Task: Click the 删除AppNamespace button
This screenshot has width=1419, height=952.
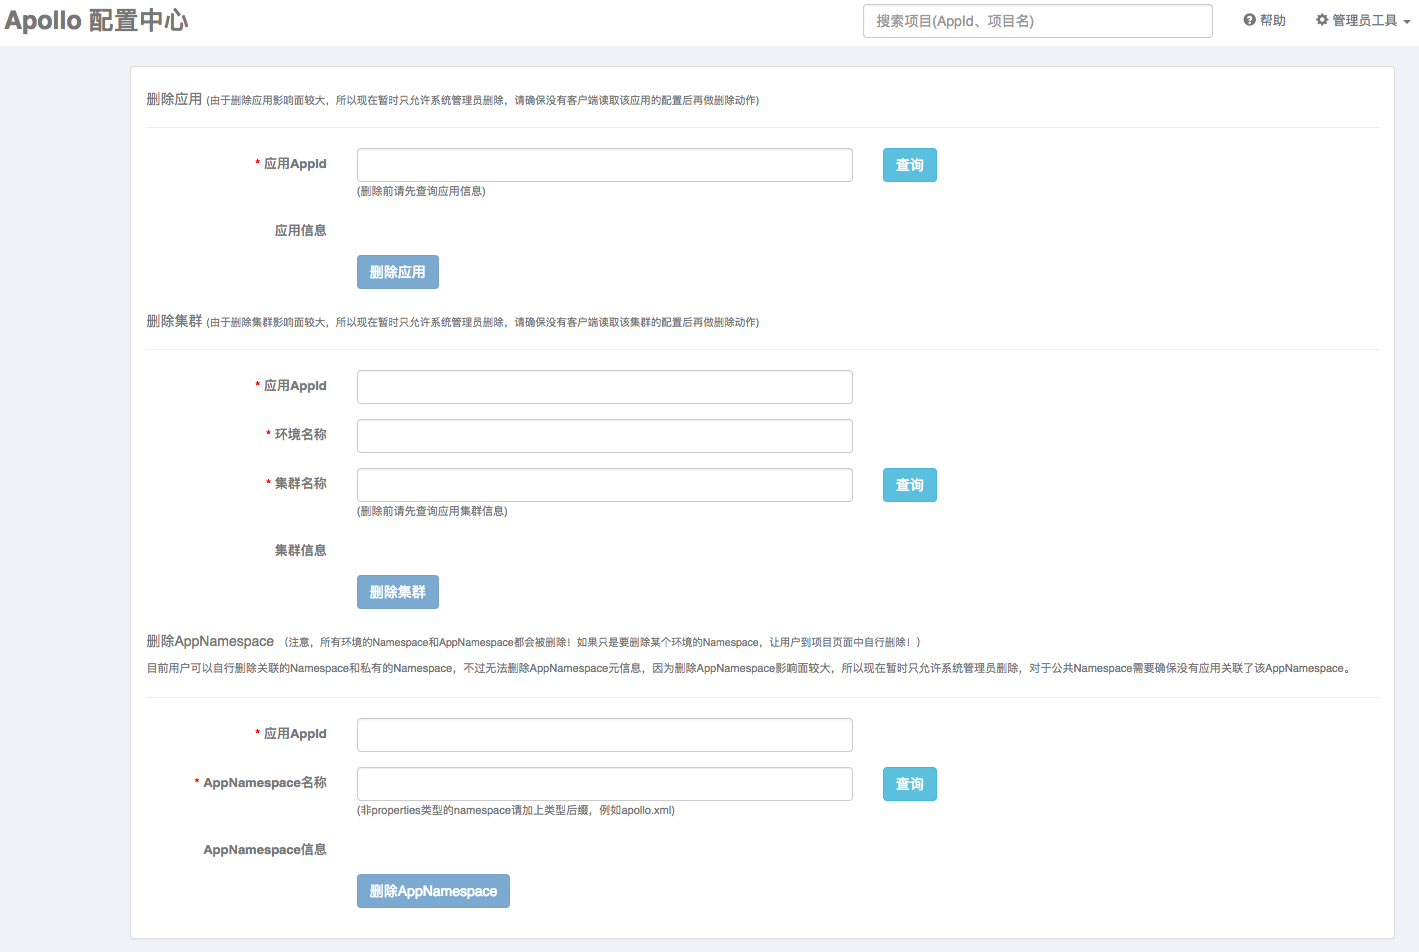Action: click(433, 891)
